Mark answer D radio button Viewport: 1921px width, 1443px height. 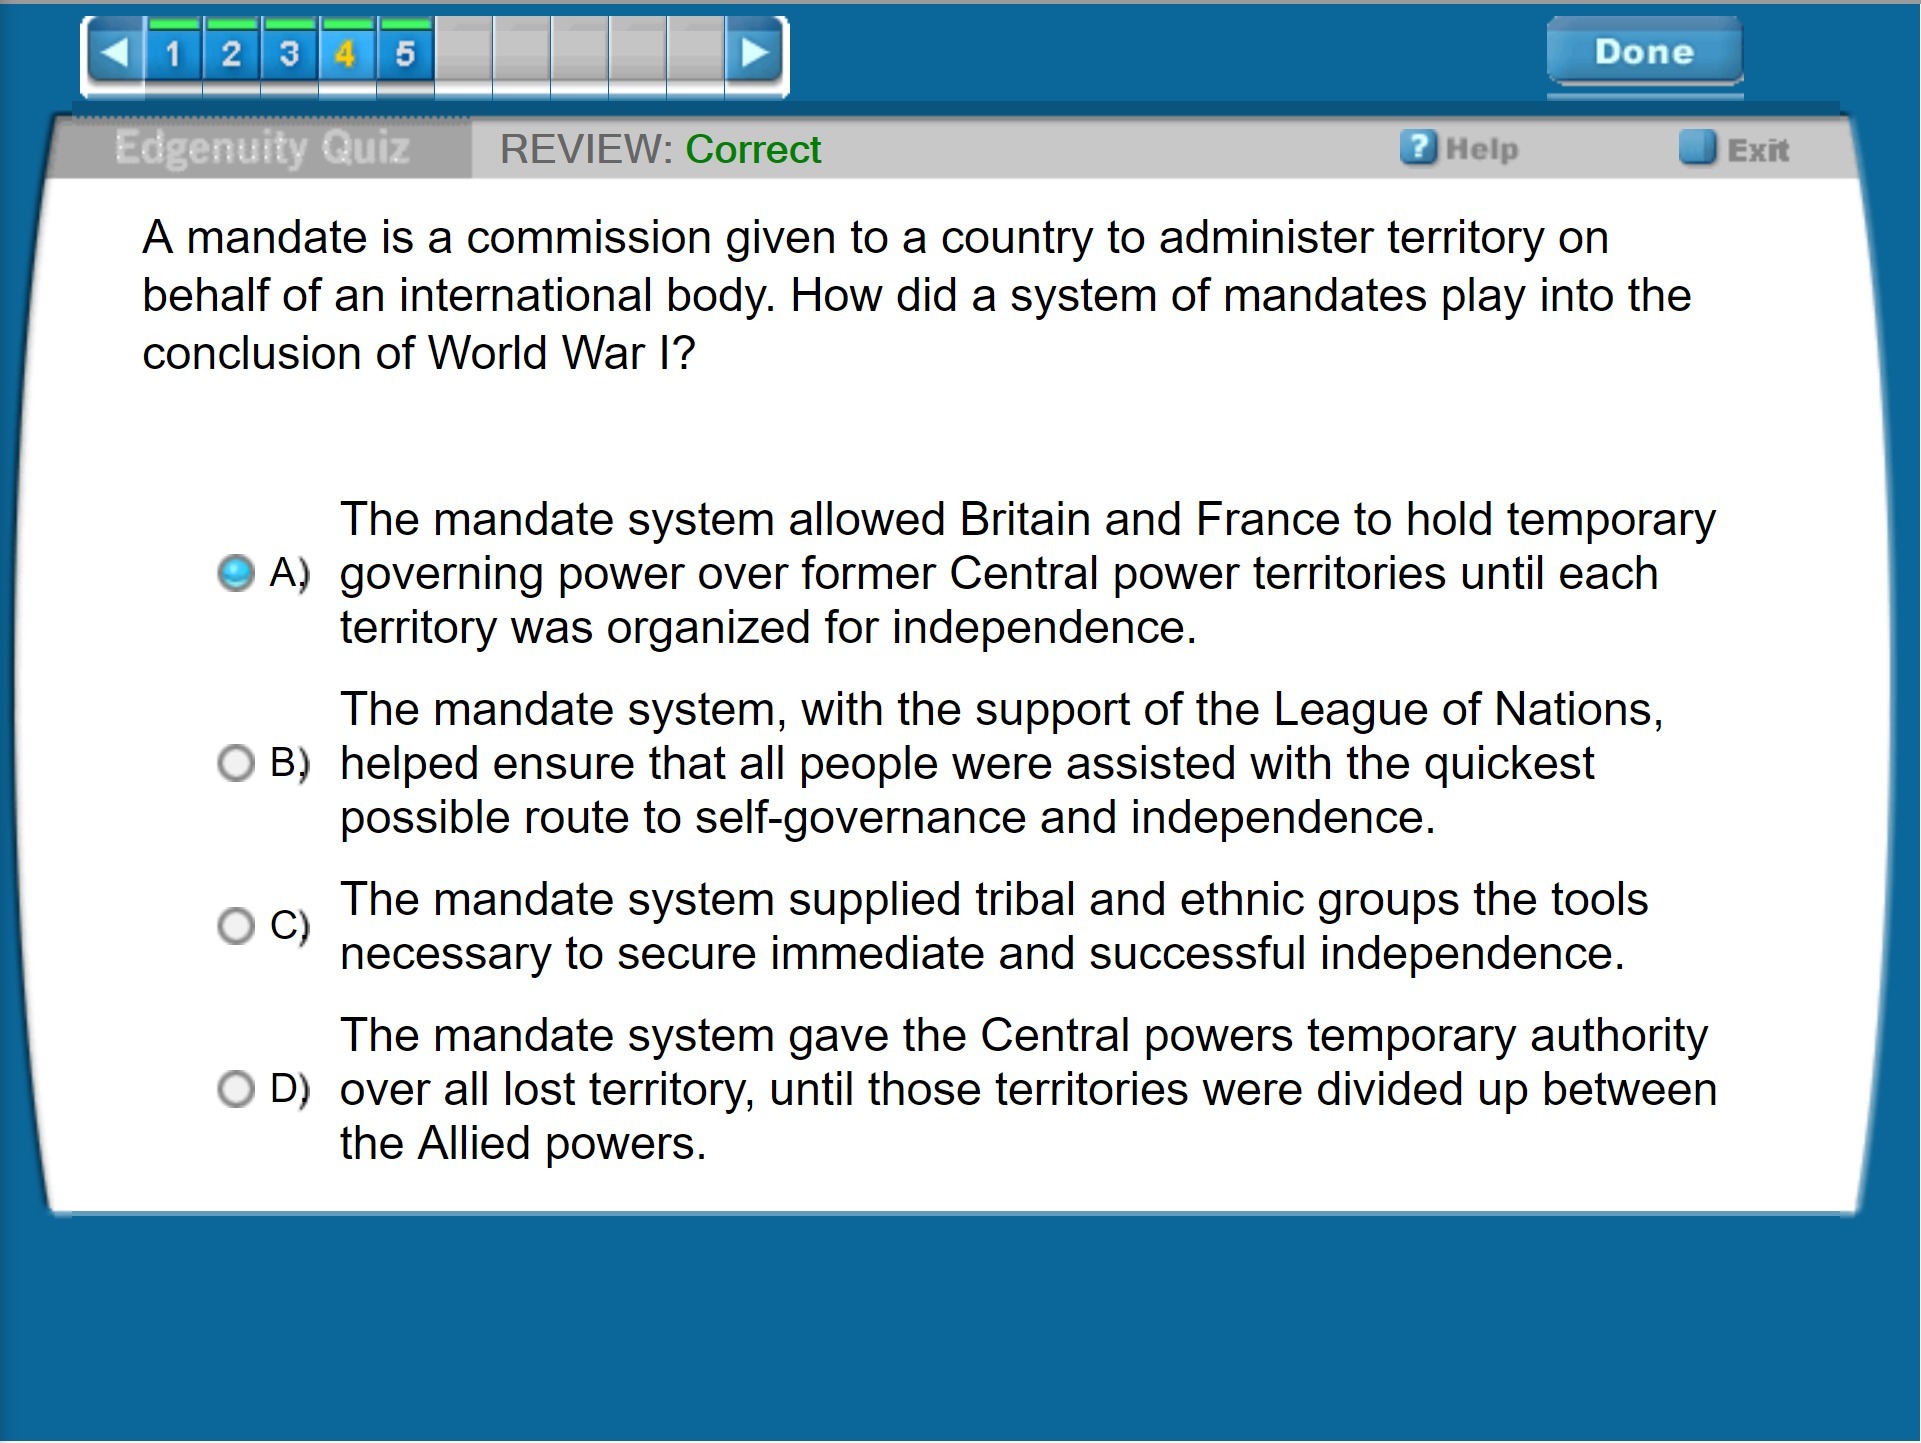coord(236,1089)
